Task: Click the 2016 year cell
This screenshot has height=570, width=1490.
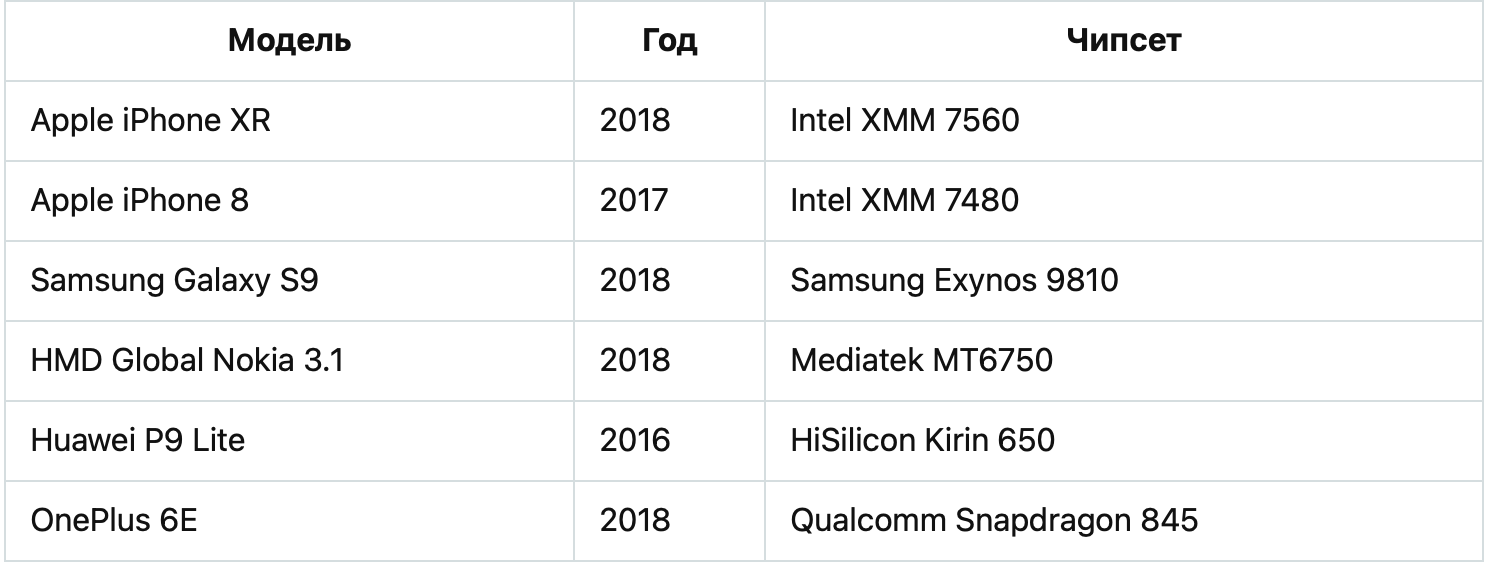Action: [669, 441]
